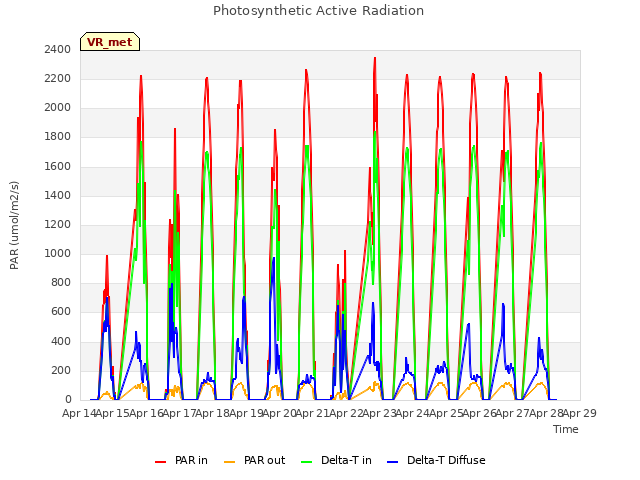640x480 pixels.
Task: Click the red PAR in legend swatch
Action: point(160,462)
